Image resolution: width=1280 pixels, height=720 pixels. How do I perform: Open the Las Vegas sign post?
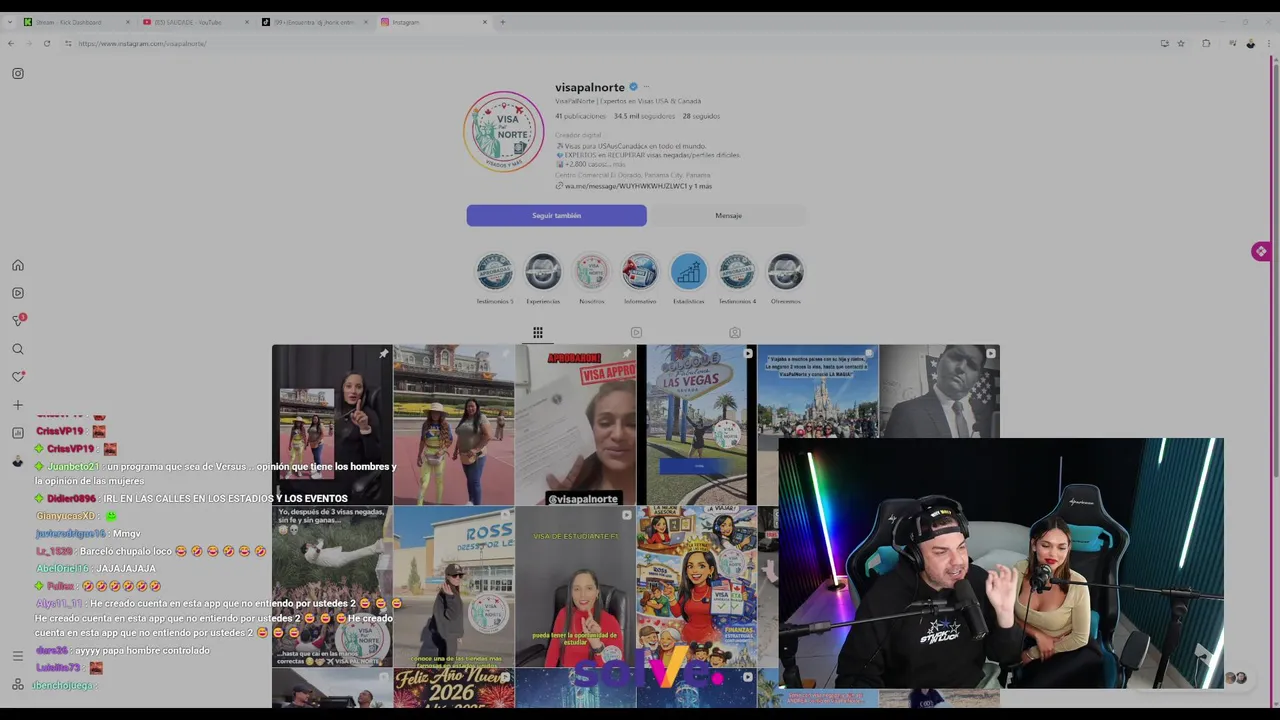(697, 425)
